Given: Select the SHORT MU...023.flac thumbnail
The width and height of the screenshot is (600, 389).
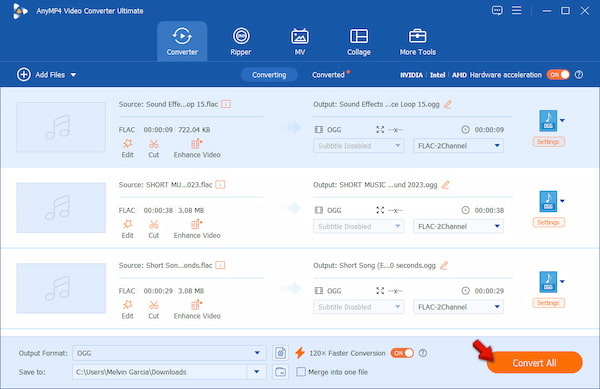Looking at the screenshot, I should tap(61, 208).
